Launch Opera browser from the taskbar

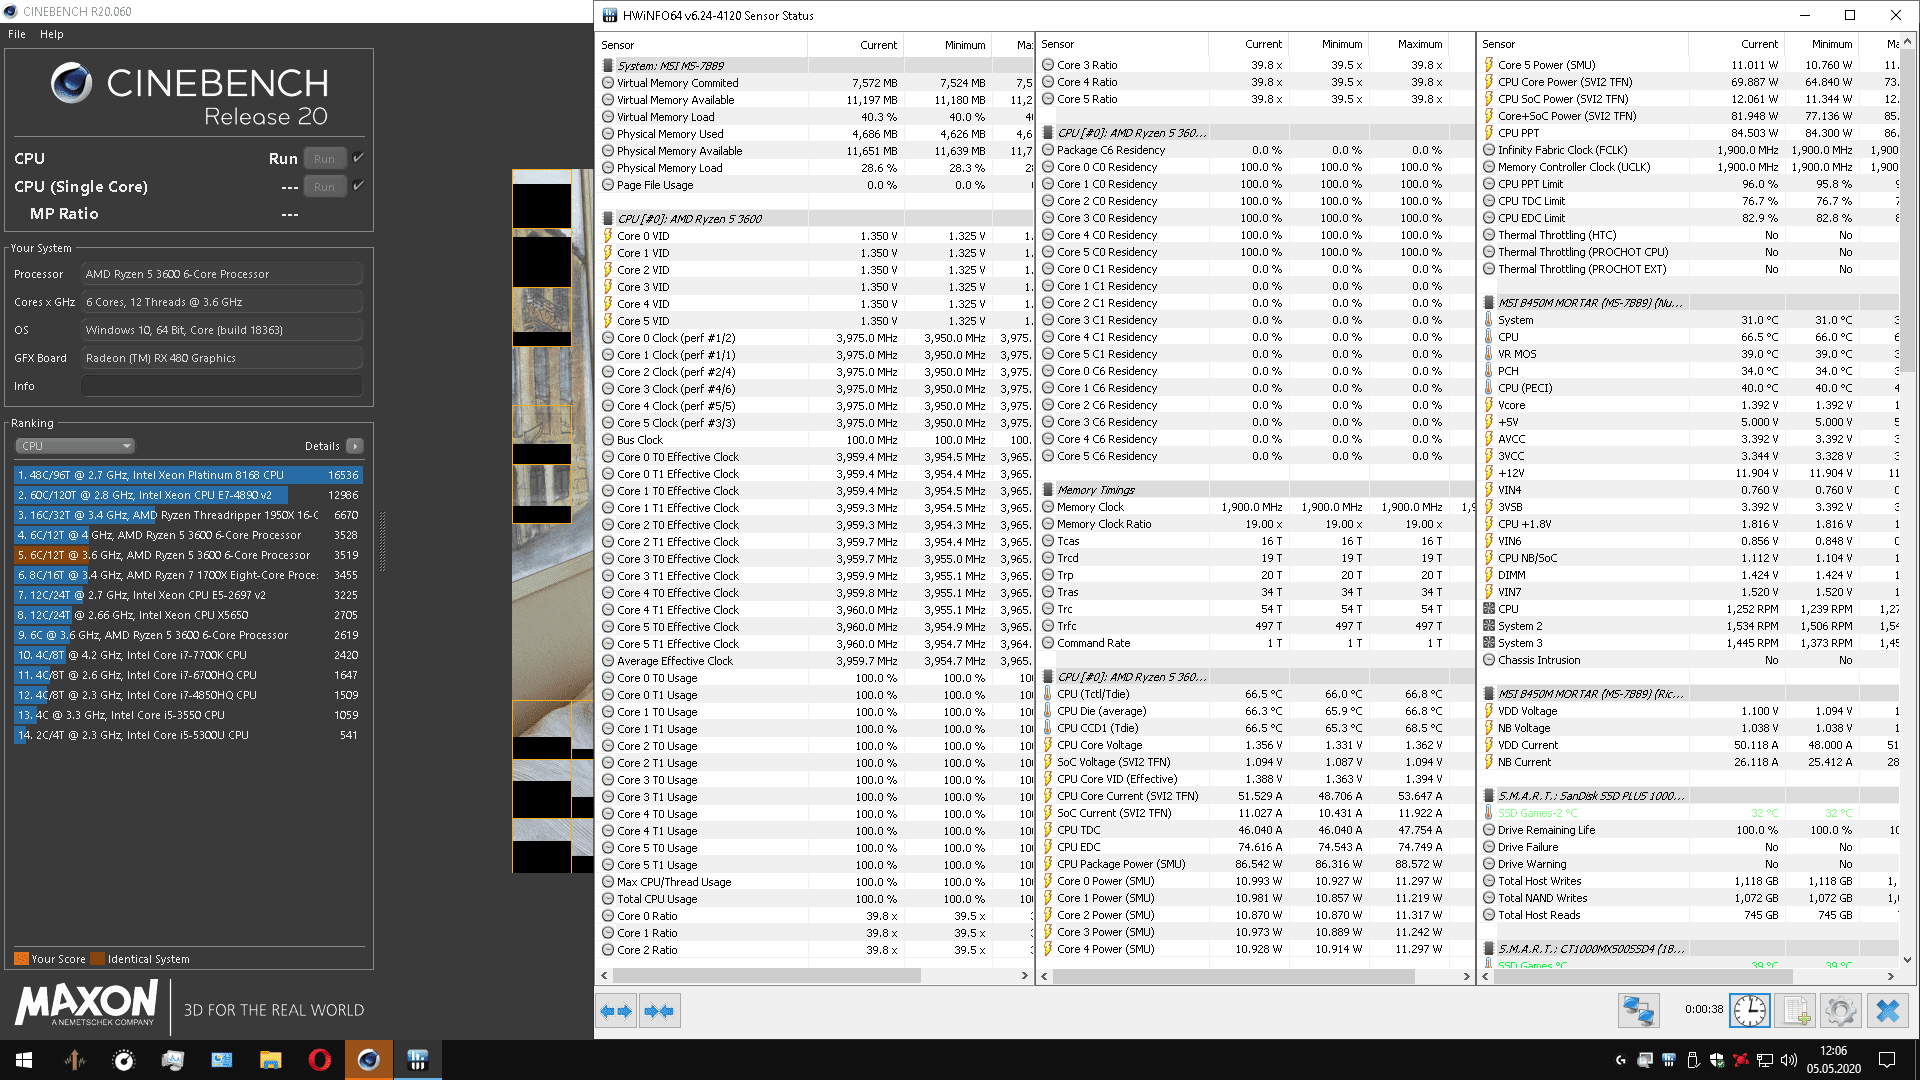click(320, 1060)
